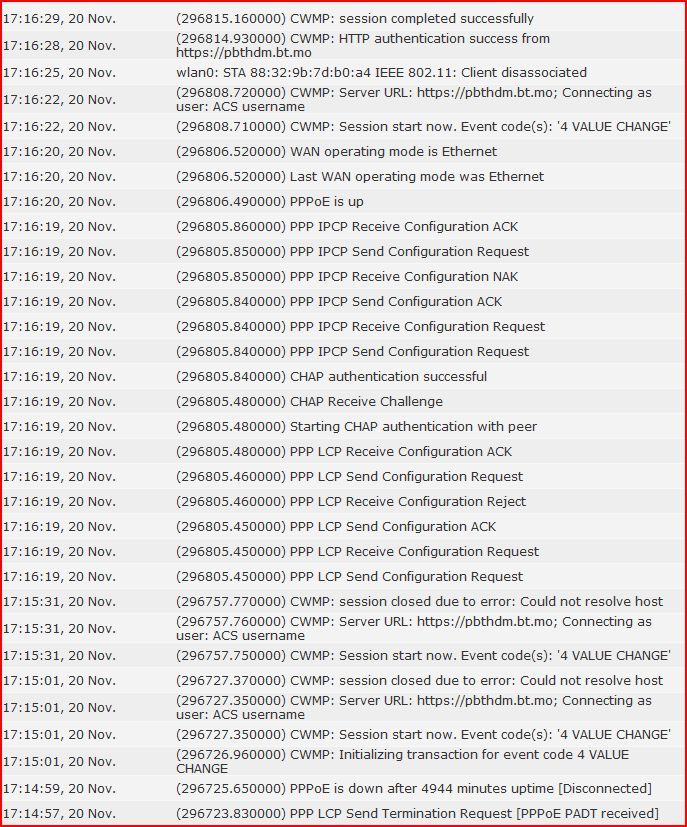
Task: Click the 'Starting CHAP authentication with peer' entry
Action: point(343,426)
